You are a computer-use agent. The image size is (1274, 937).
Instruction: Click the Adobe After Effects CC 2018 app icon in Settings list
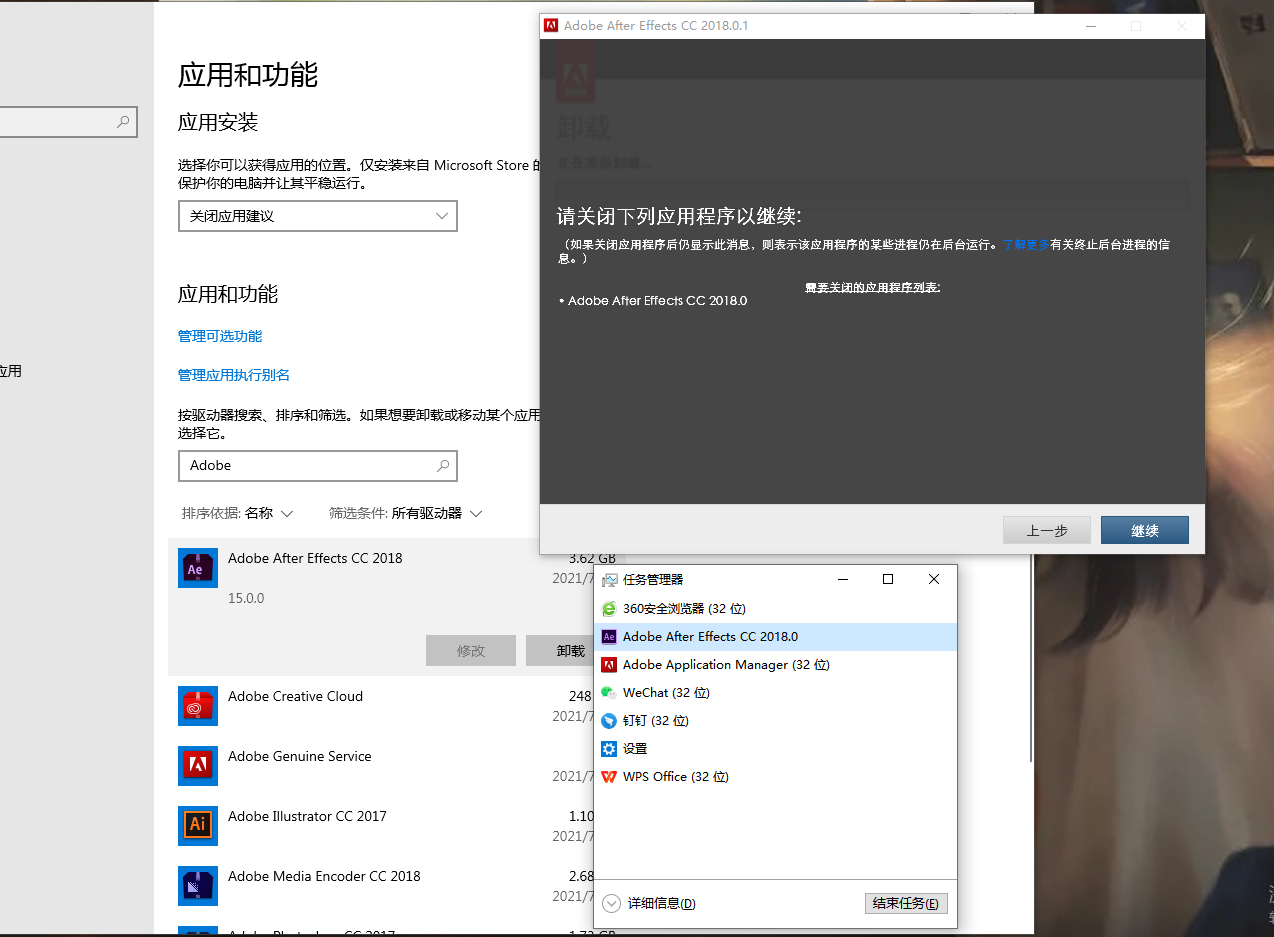(198, 568)
